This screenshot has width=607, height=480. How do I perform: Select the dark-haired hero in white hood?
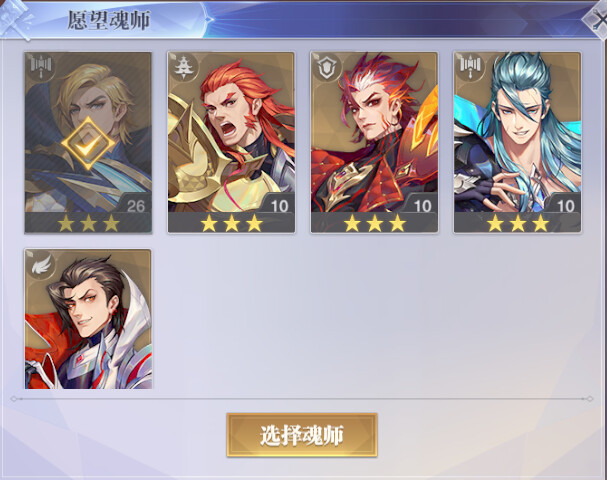(x=88, y=319)
